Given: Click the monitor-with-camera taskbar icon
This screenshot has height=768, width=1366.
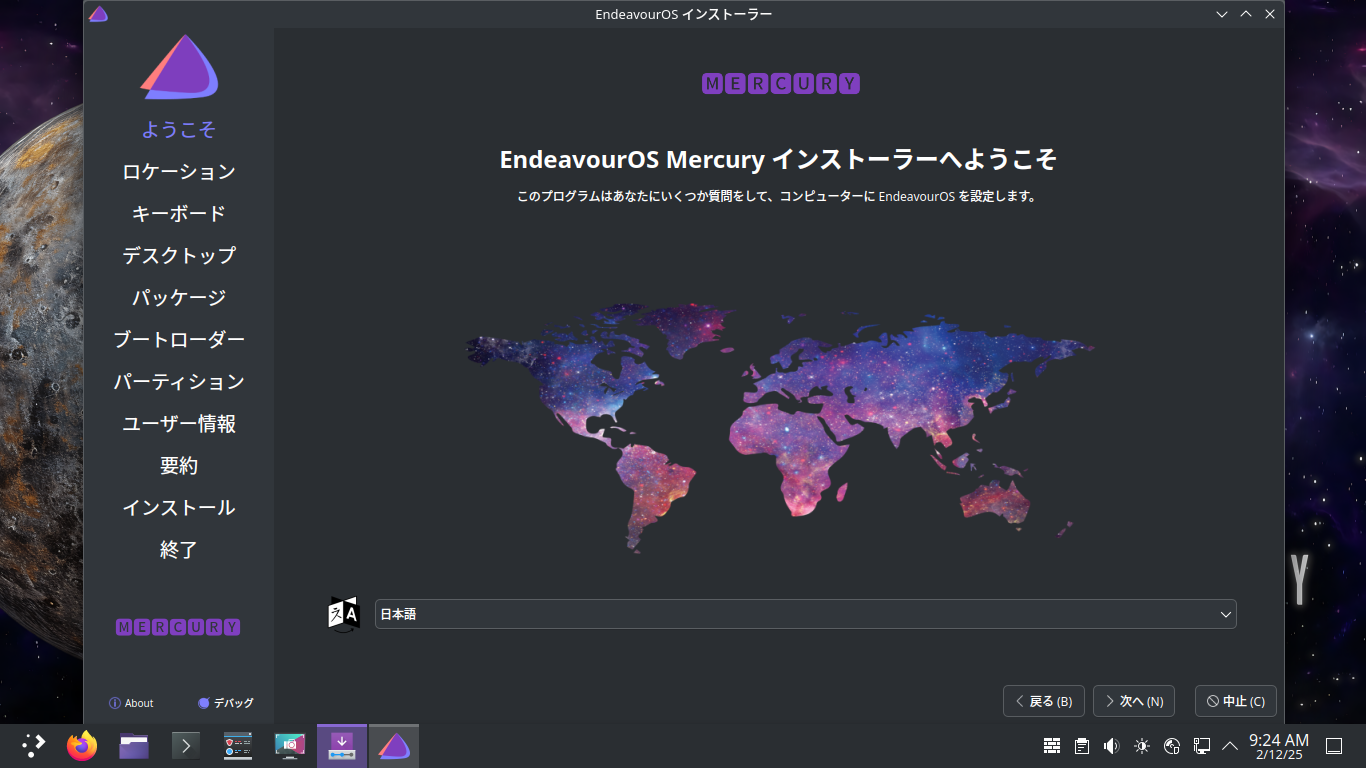Looking at the screenshot, I should click(x=290, y=746).
